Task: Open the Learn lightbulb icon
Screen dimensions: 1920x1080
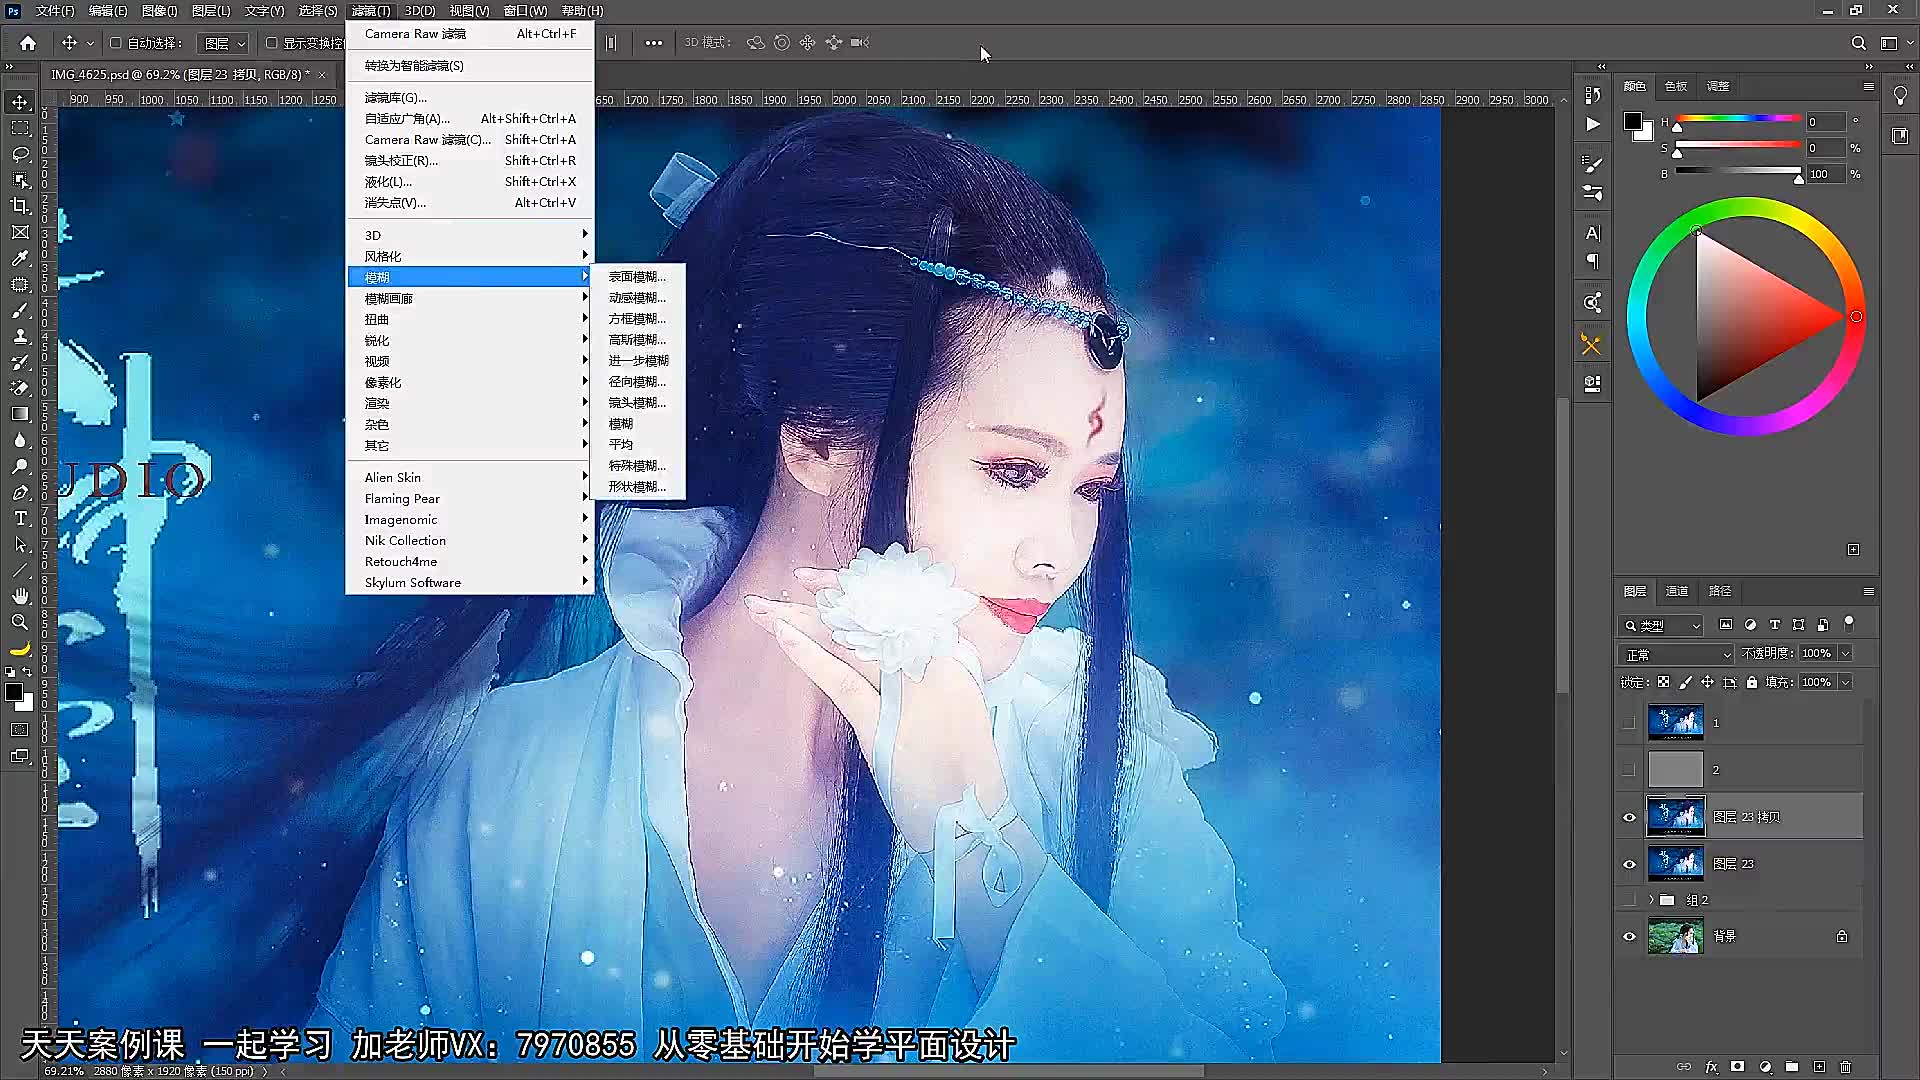Action: (1900, 96)
